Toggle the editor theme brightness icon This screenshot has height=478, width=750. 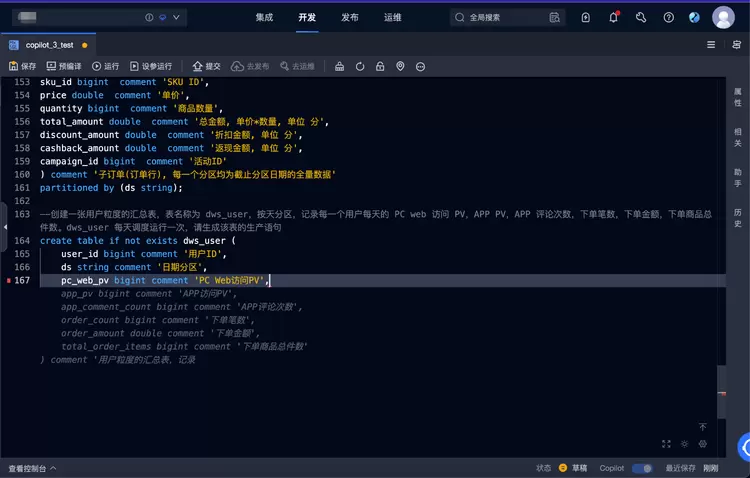tap(685, 443)
